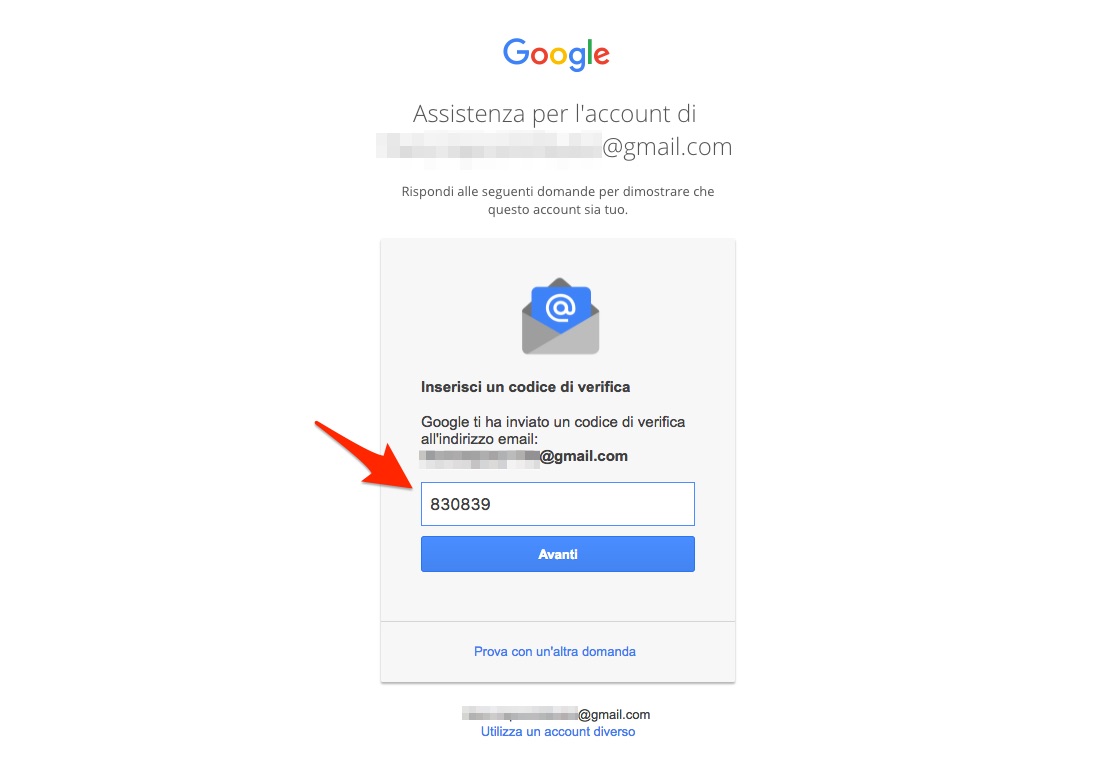Click the bold @gmail.com address in card

584,456
